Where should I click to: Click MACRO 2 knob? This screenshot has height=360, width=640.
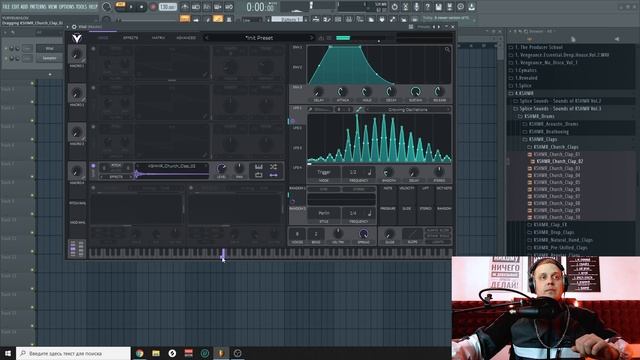click(76, 93)
